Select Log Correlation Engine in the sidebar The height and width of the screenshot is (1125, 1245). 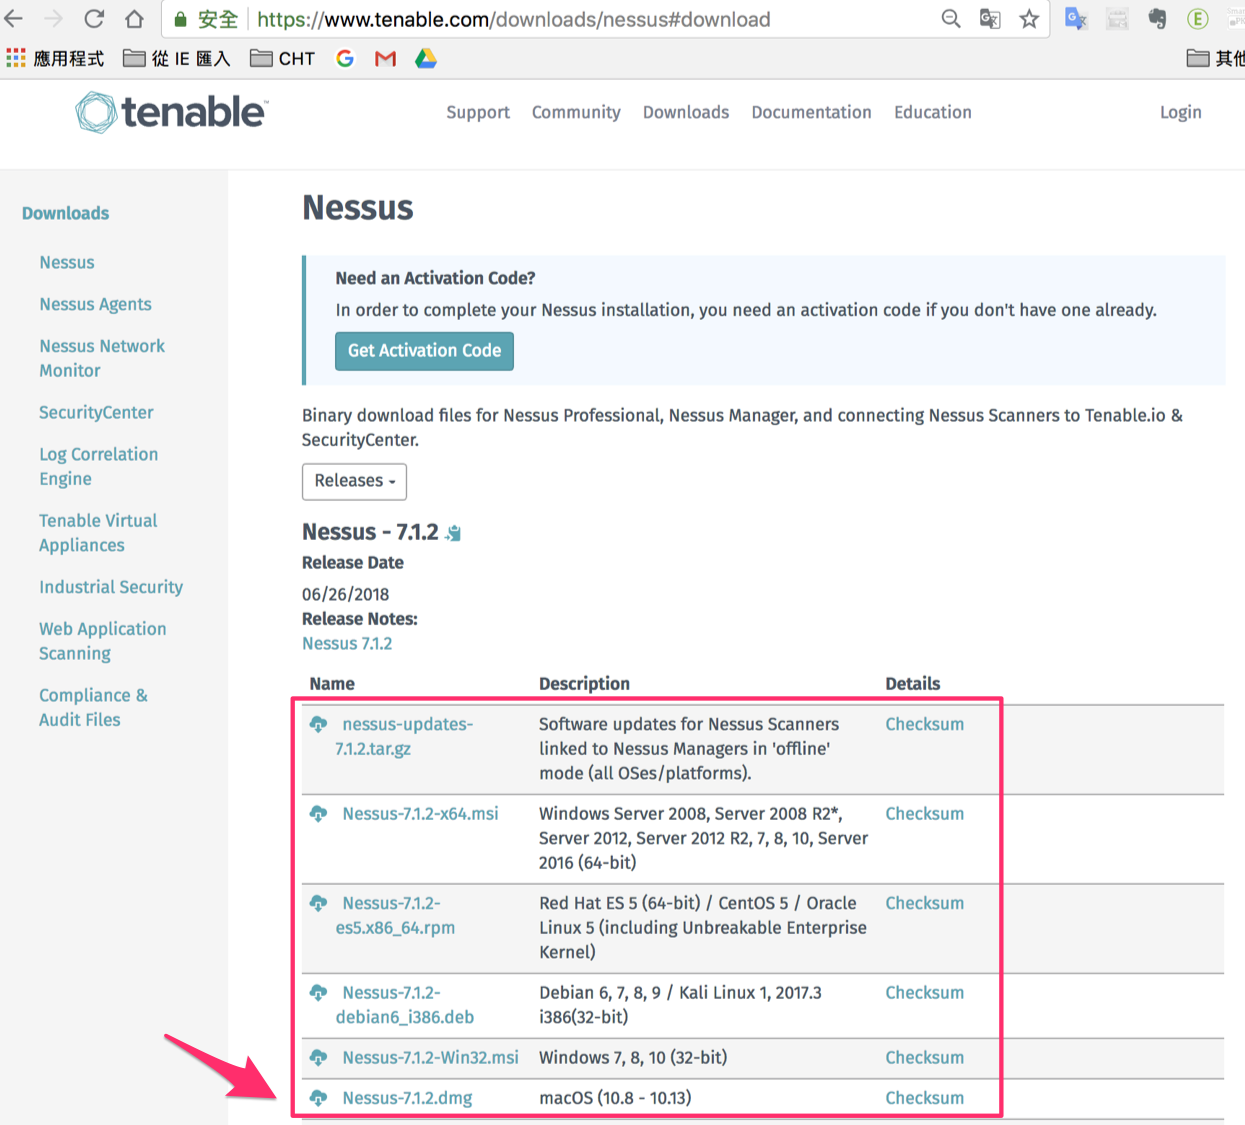[98, 466]
